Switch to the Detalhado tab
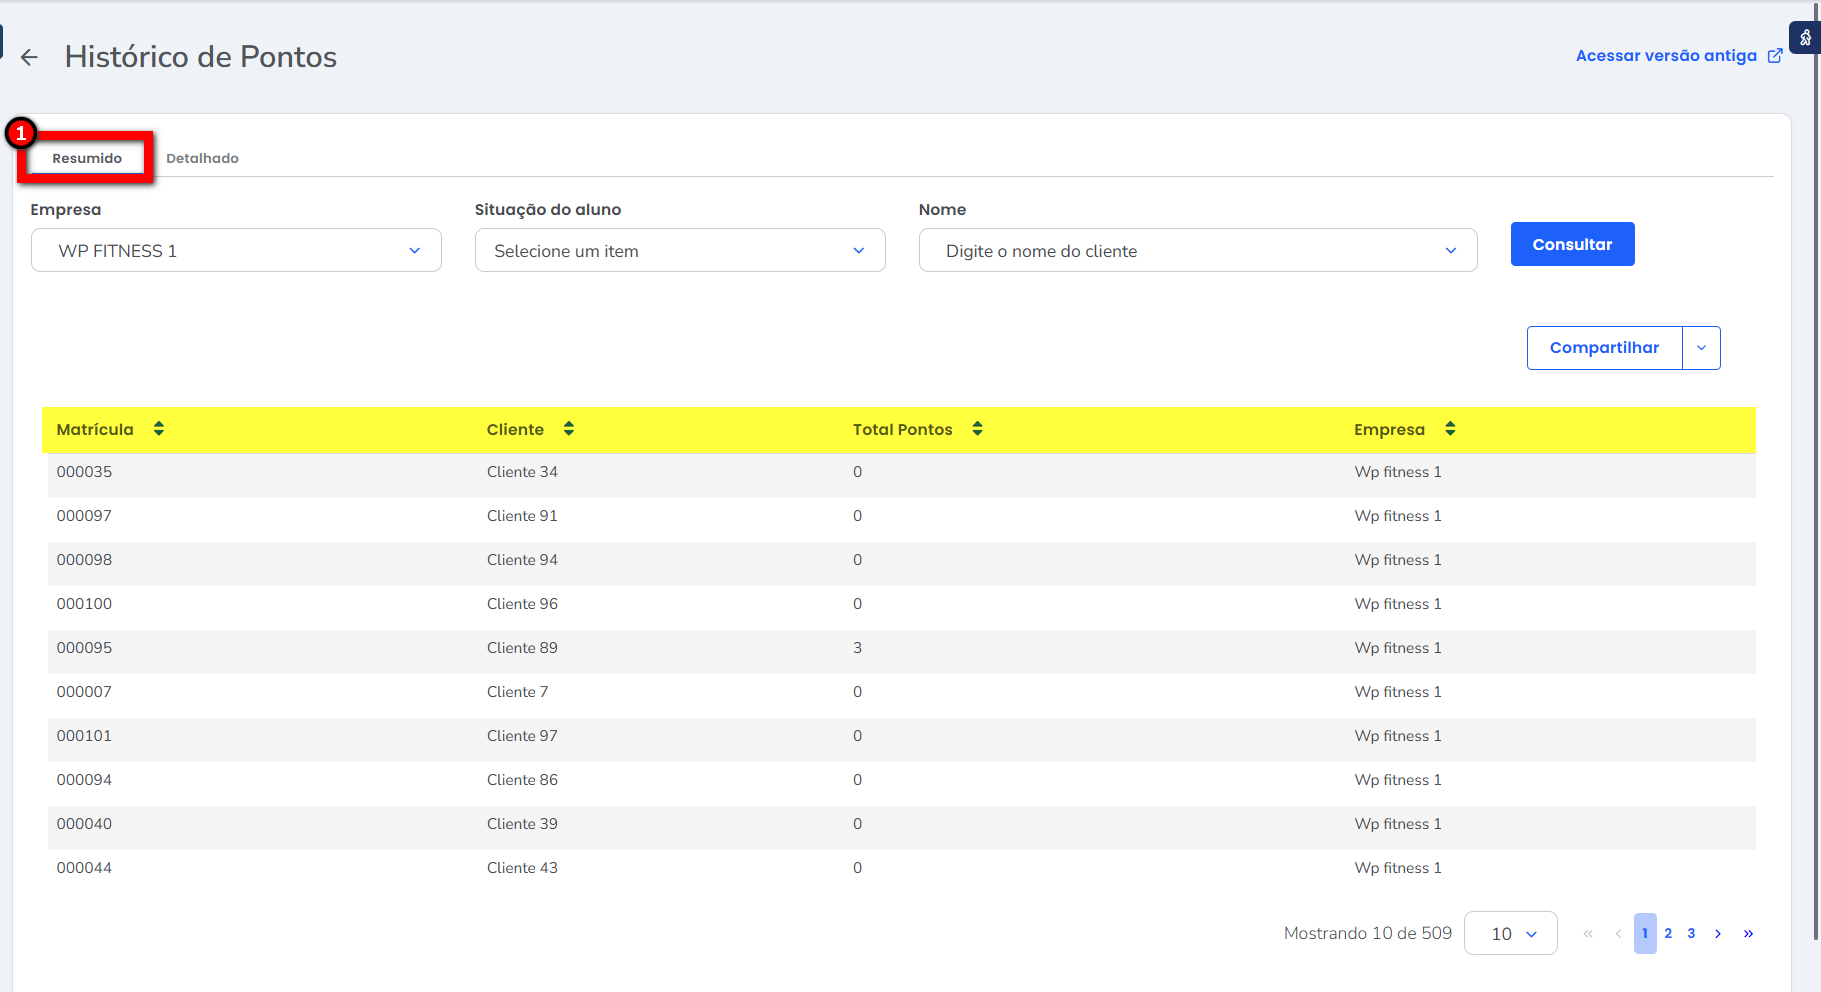Image resolution: width=1821 pixels, height=992 pixels. (202, 158)
